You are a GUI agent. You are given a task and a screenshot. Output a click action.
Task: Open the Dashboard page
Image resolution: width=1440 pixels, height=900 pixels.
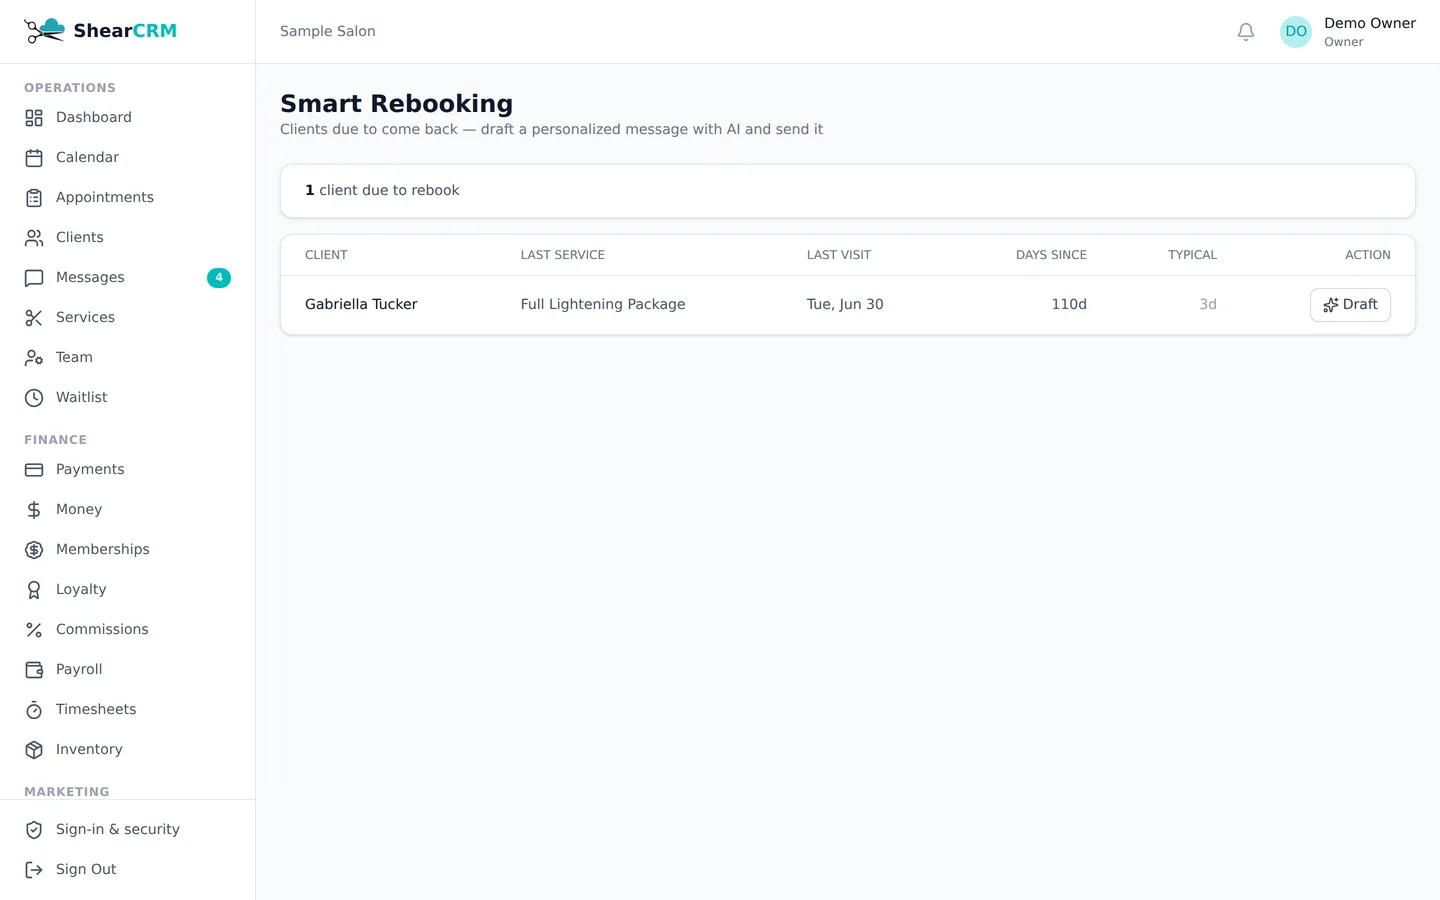pyautogui.click(x=128, y=118)
